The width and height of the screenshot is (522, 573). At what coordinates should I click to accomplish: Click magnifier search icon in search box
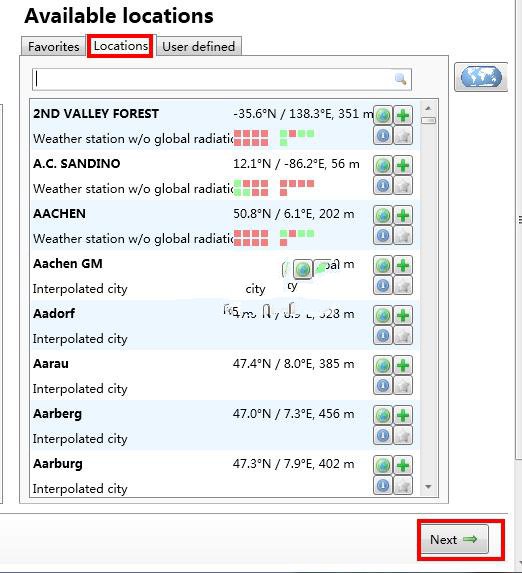click(x=400, y=79)
